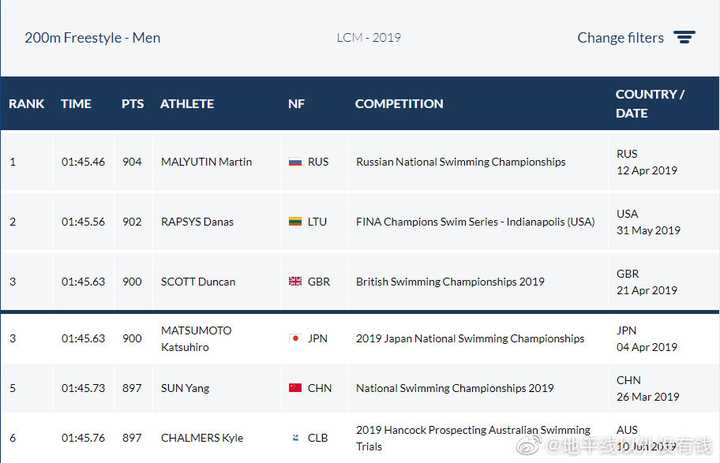The height and width of the screenshot is (463, 720).
Task: Click the flag icon next to CLB
Action: click(295, 438)
